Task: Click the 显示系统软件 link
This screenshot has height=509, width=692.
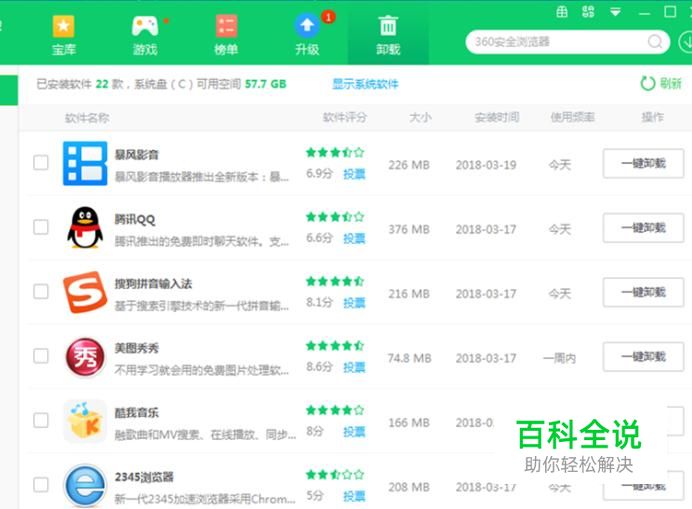Action: pos(365,84)
